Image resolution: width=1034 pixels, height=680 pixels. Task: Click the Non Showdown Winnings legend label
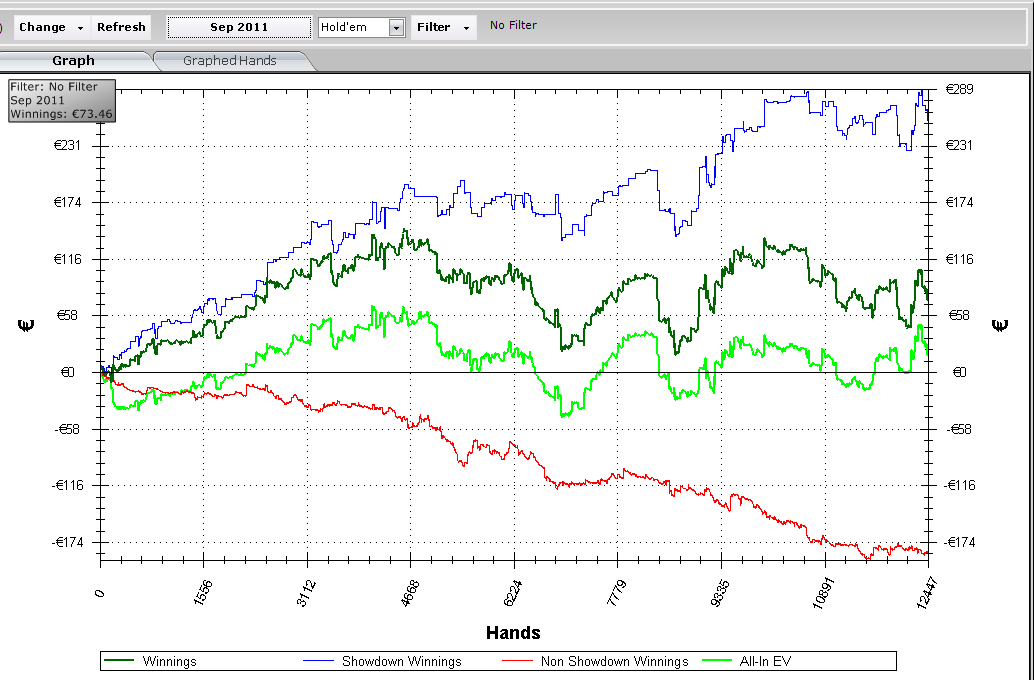[x=614, y=661]
